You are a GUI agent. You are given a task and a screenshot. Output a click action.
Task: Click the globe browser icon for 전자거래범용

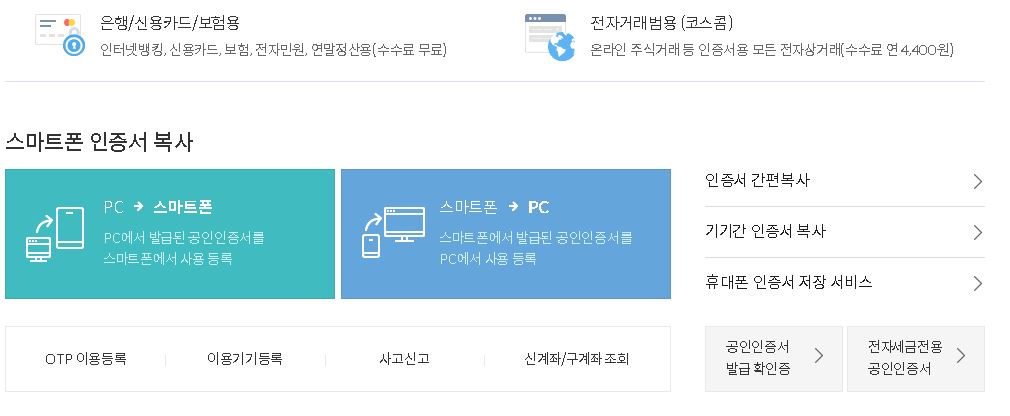(549, 37)
